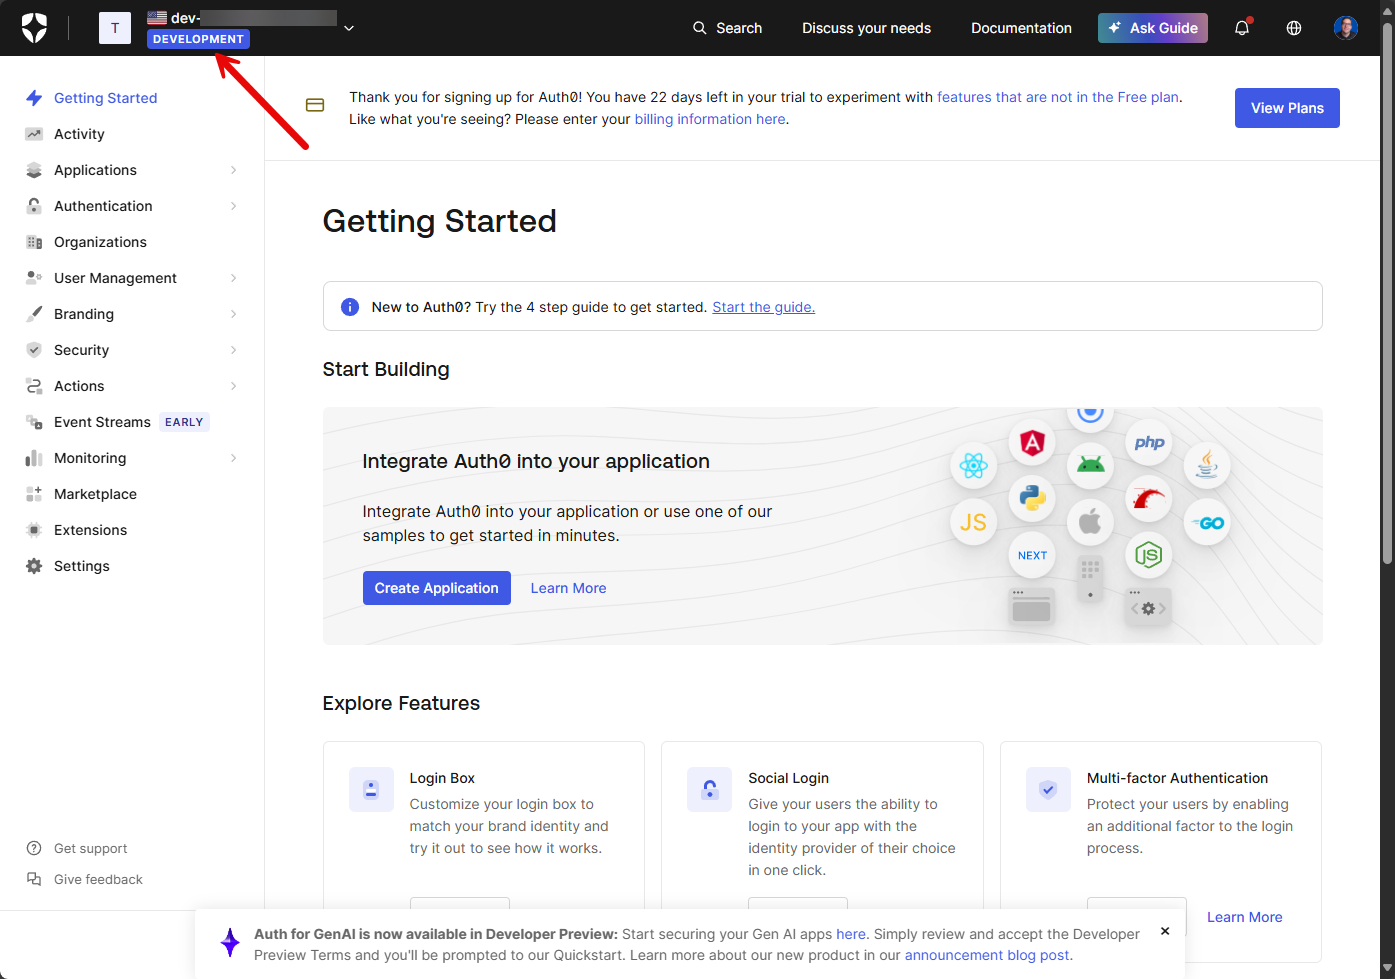This screenshot has width=1395, height=979.
Task: Go to Settings in the sidebar
Action: [x=82, y=566]
